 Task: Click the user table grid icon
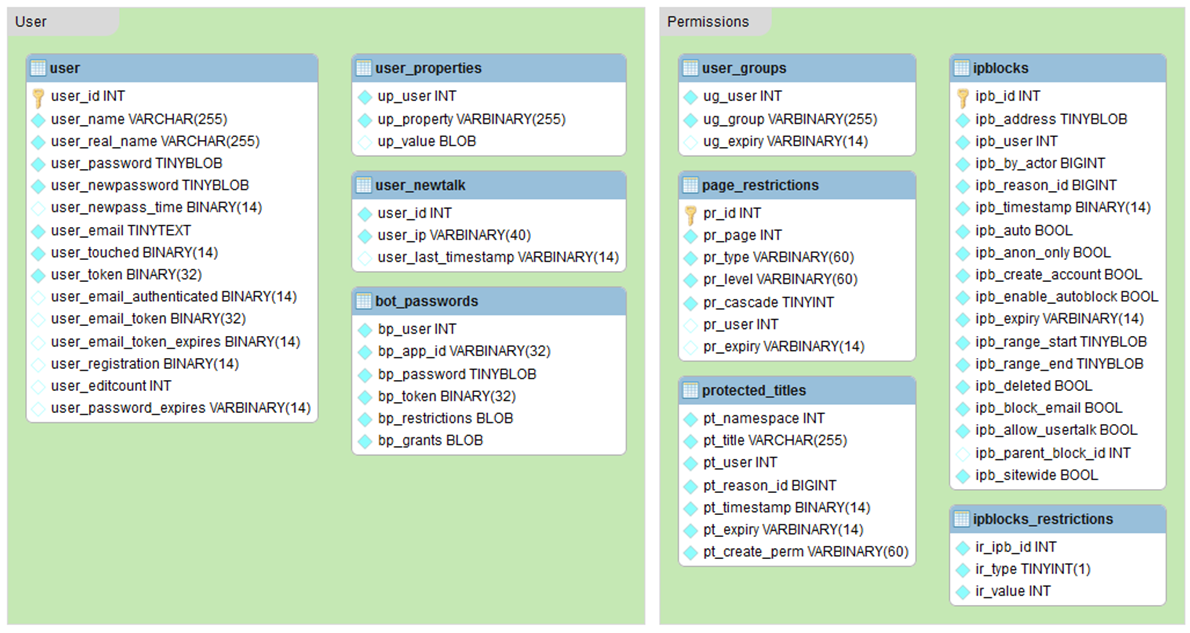[39, 68]
